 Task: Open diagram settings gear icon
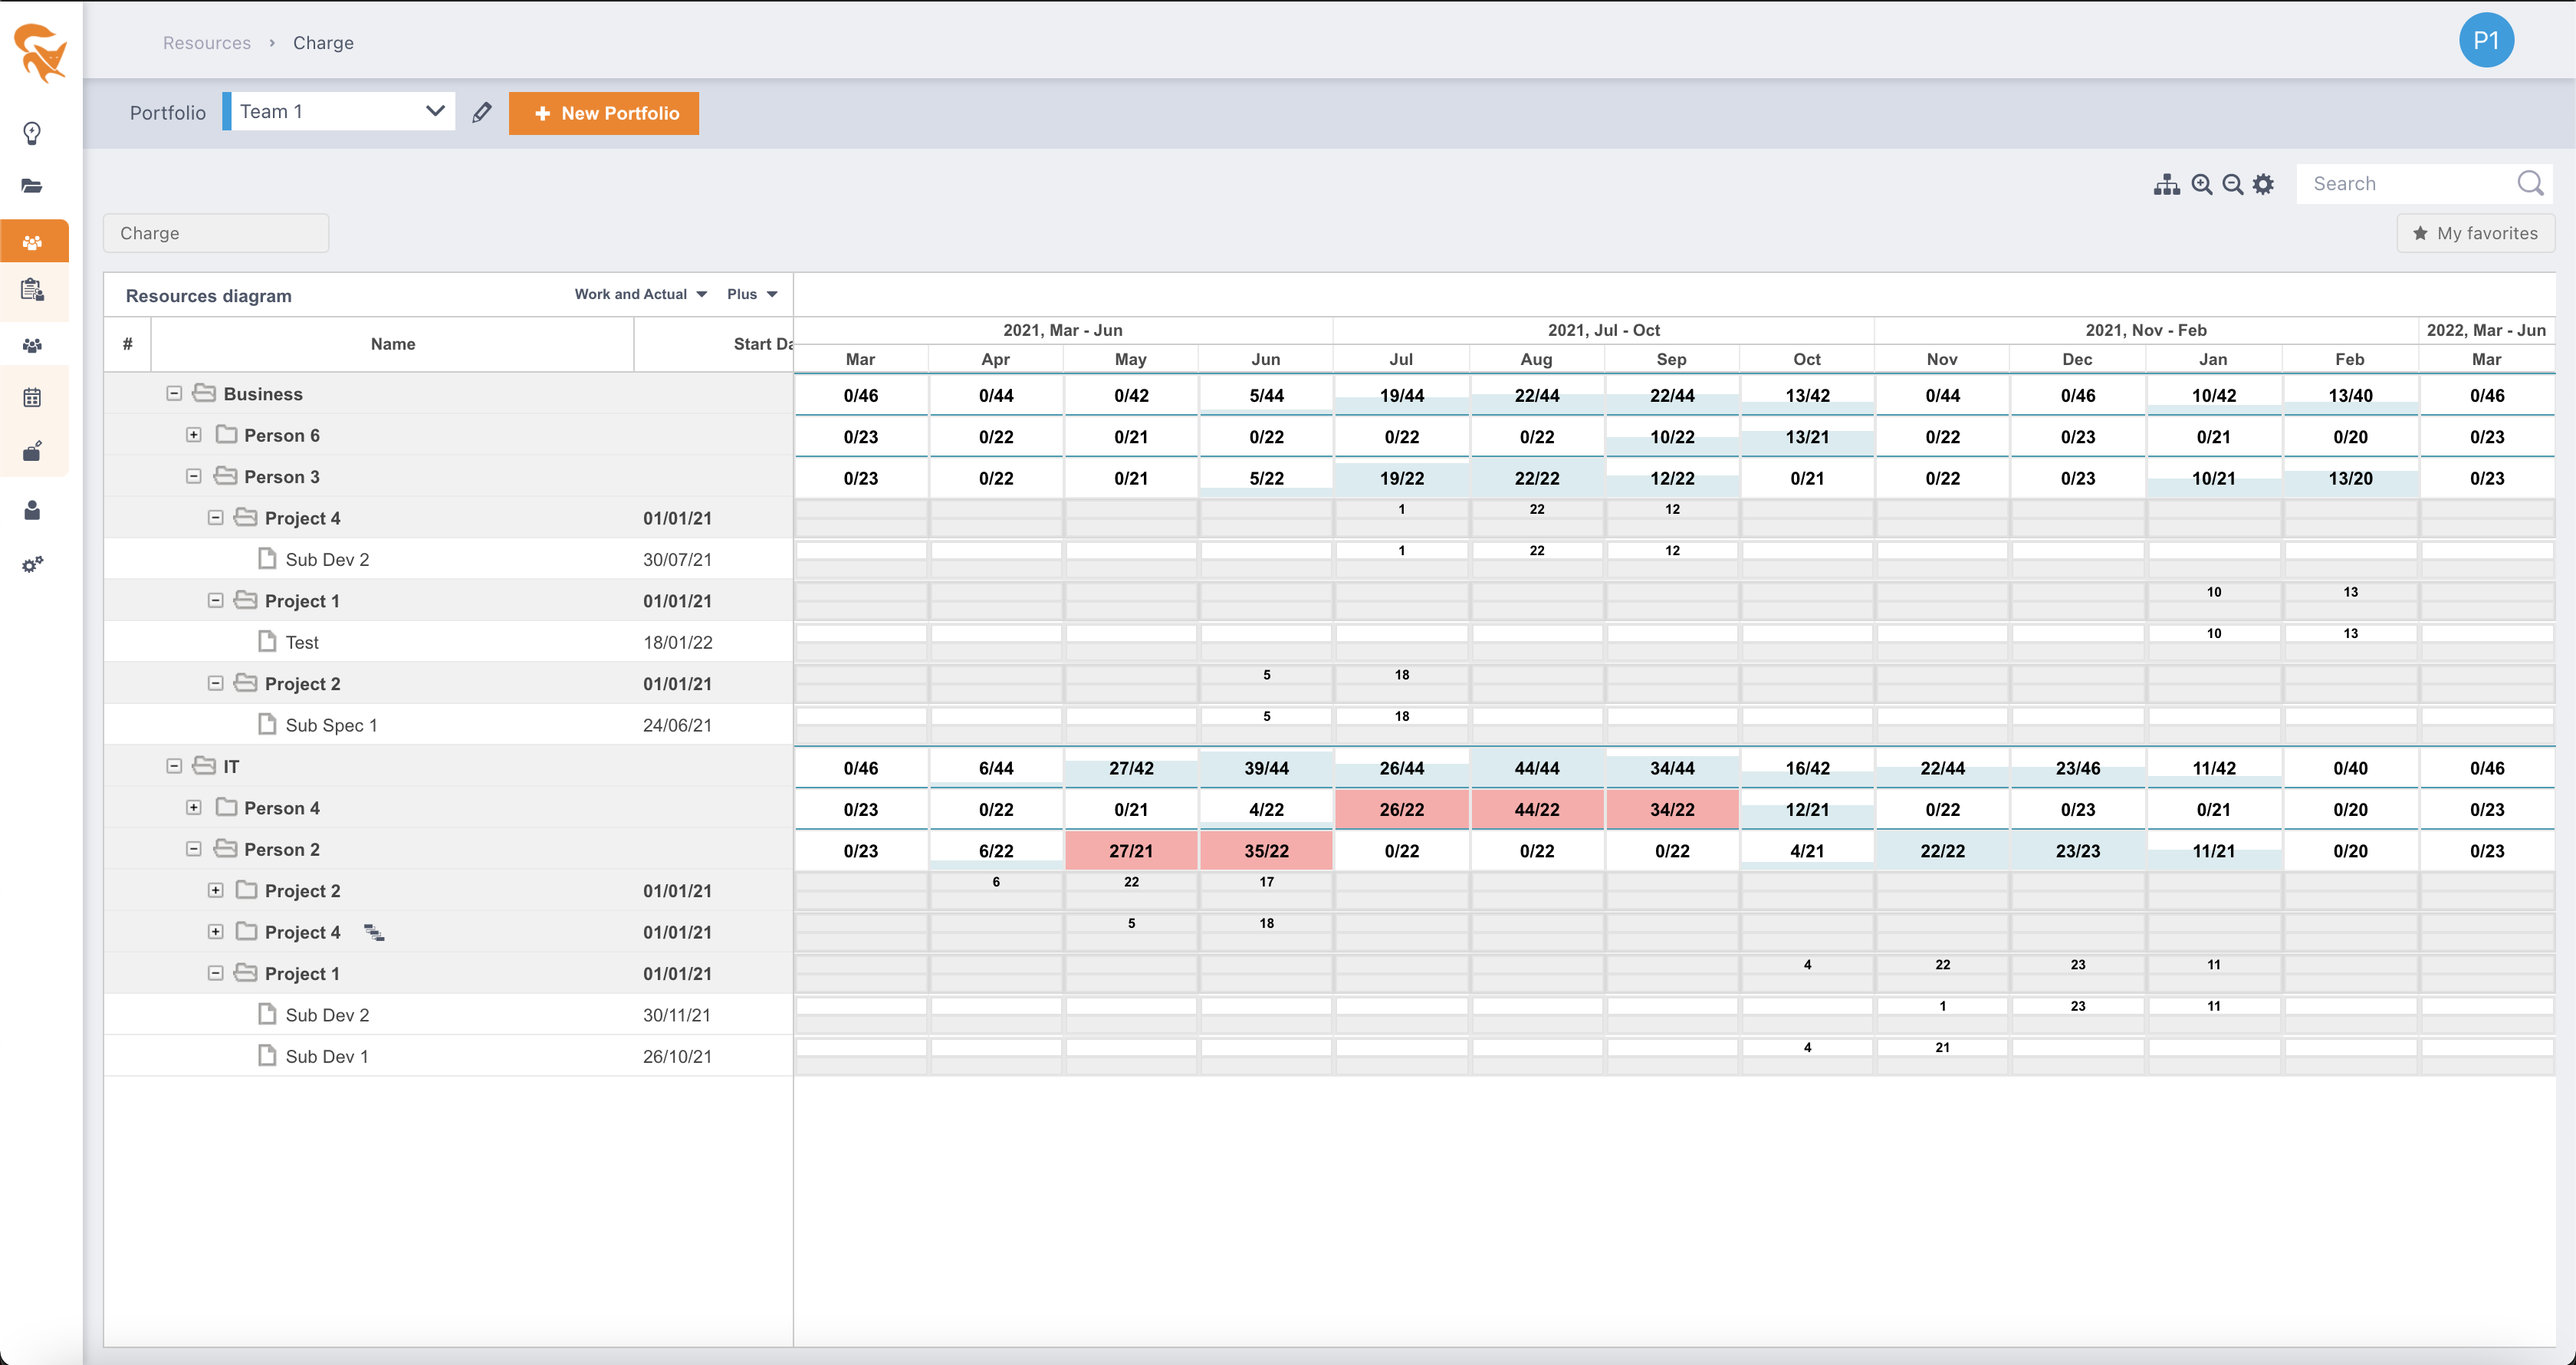click(2263, 184)
